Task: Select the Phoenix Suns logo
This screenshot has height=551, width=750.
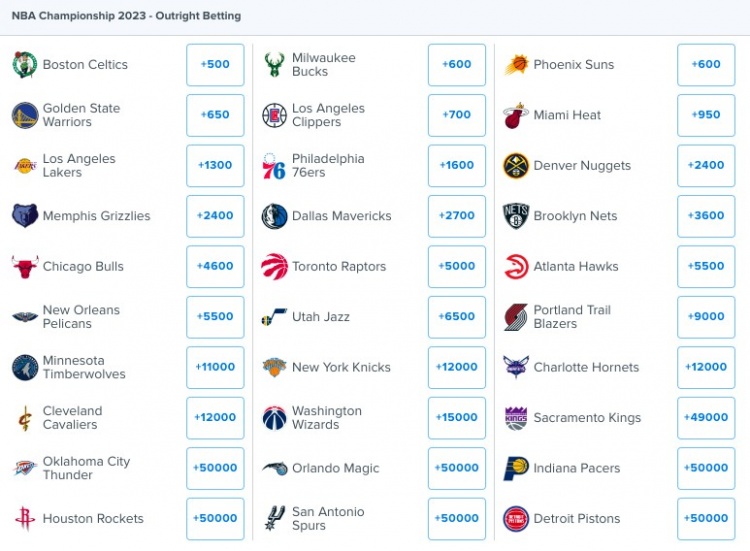Action: [516, 65]
